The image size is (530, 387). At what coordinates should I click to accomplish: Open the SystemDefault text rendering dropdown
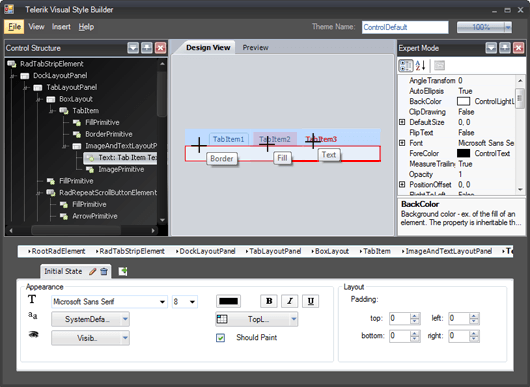90,319
